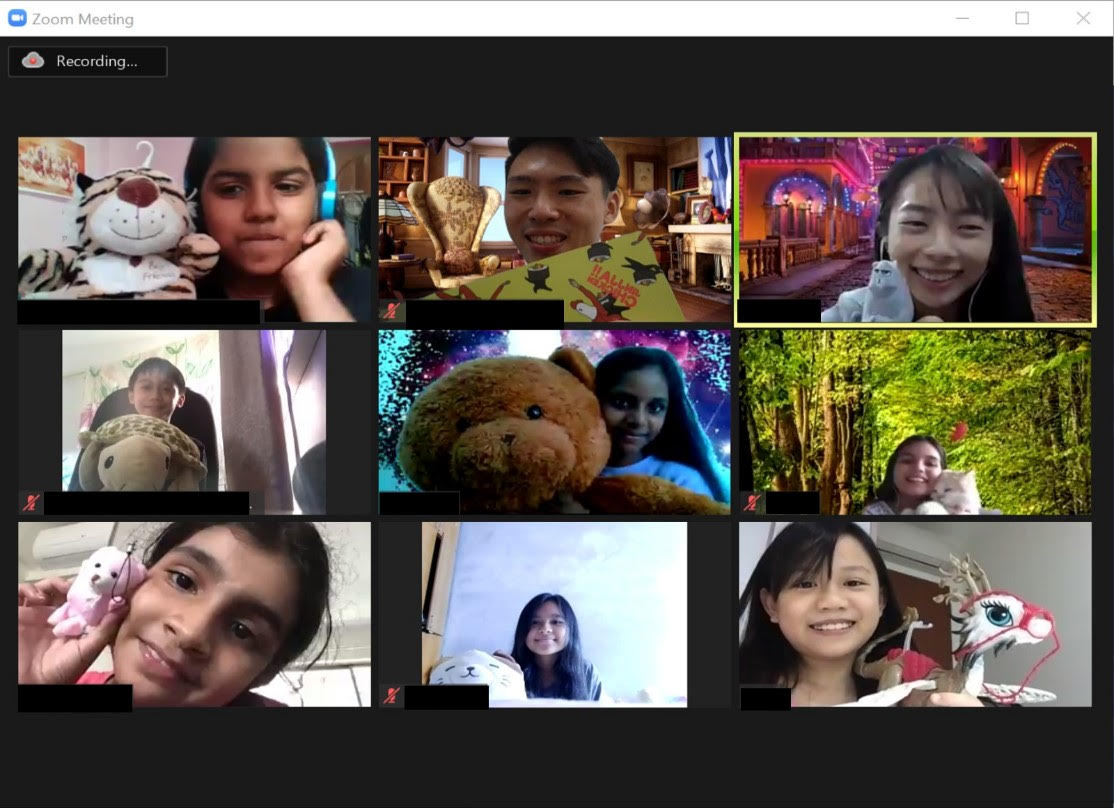Maximize the Zoom Meeting window

1022,18
